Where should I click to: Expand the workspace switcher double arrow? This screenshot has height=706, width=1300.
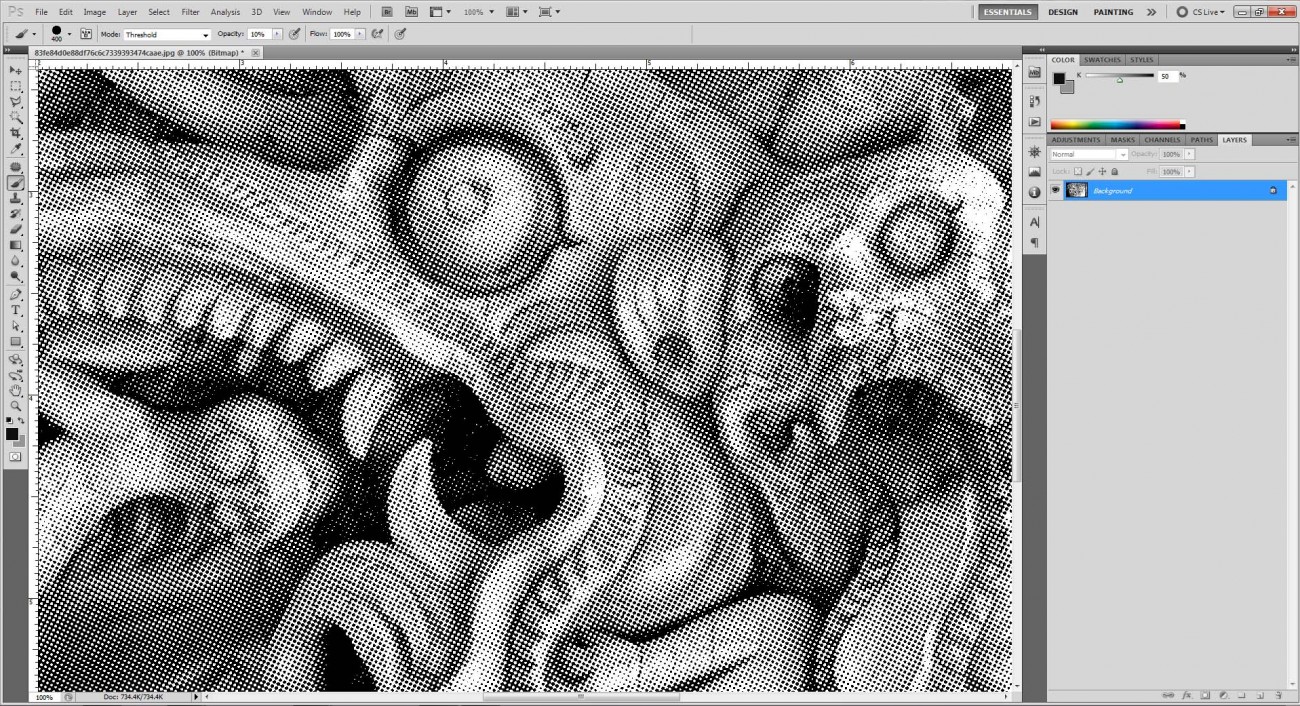1151,12
